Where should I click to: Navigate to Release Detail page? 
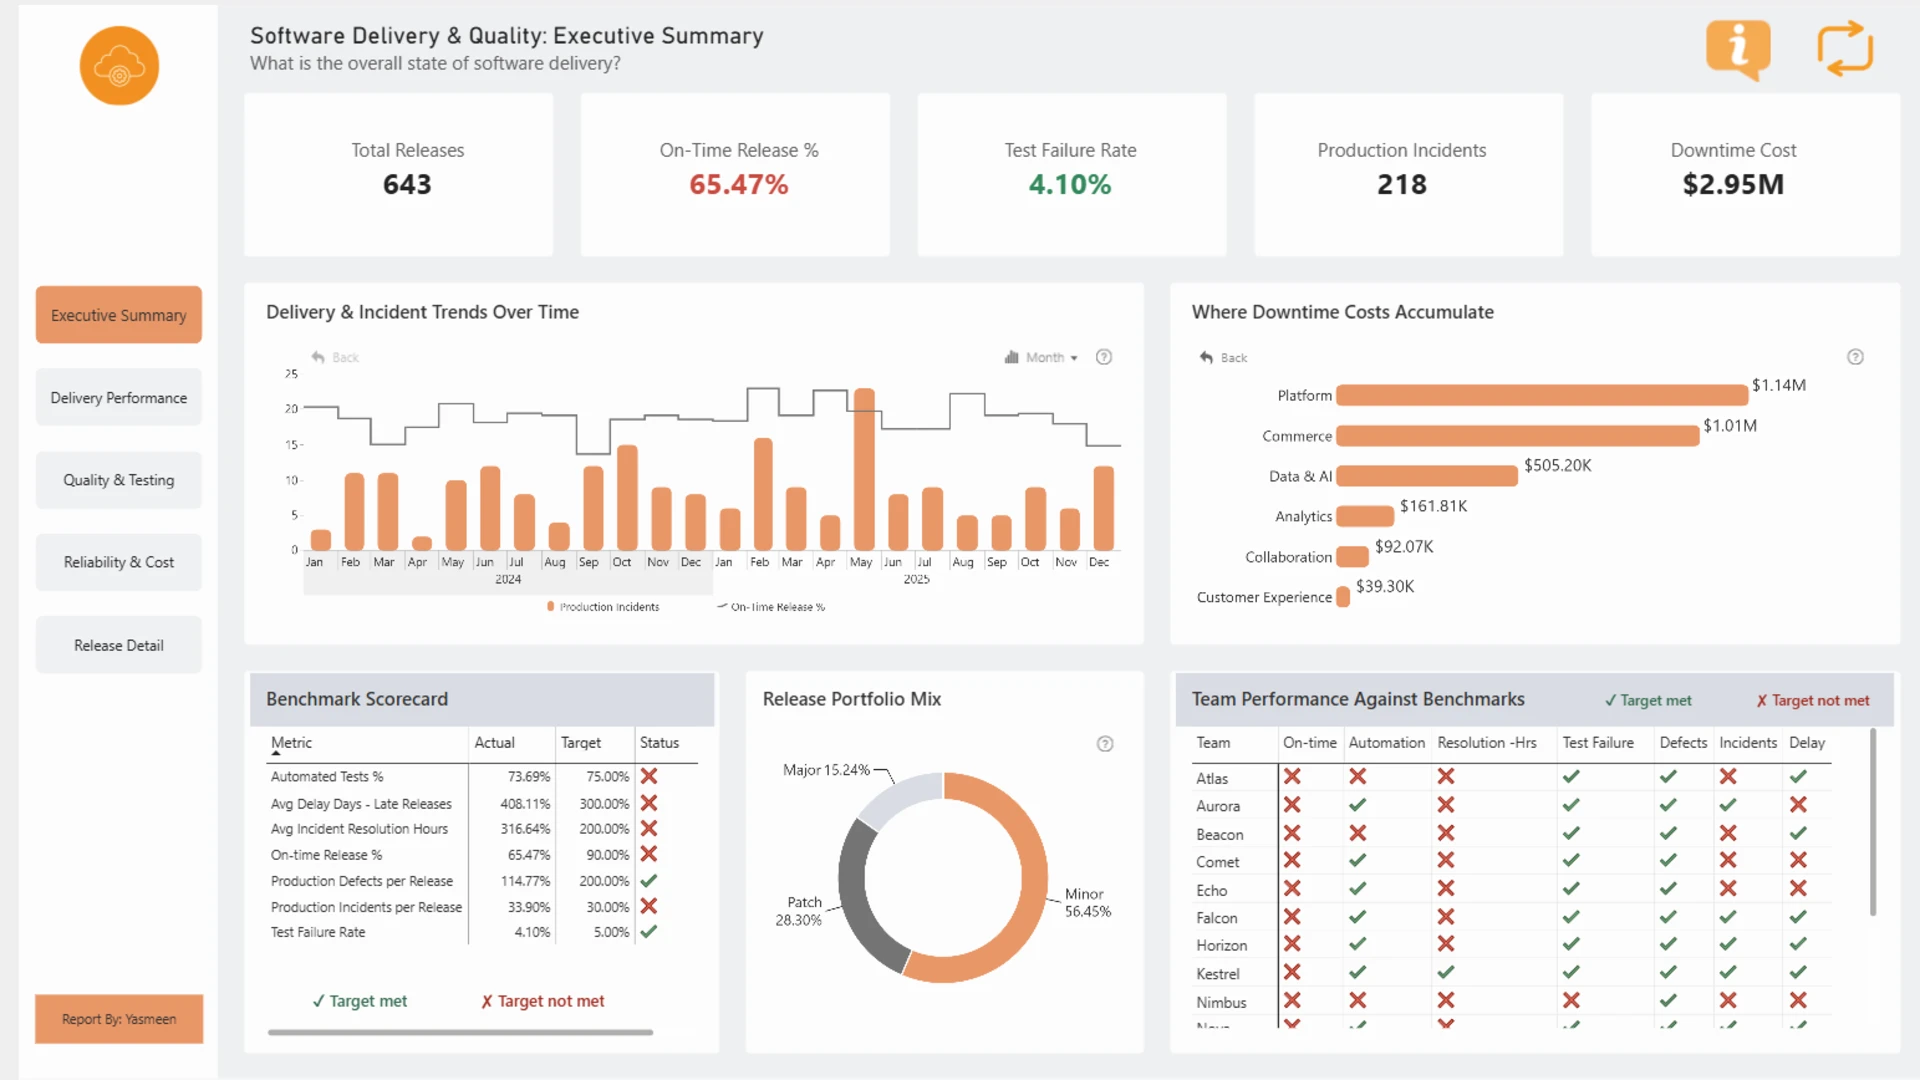119,645
